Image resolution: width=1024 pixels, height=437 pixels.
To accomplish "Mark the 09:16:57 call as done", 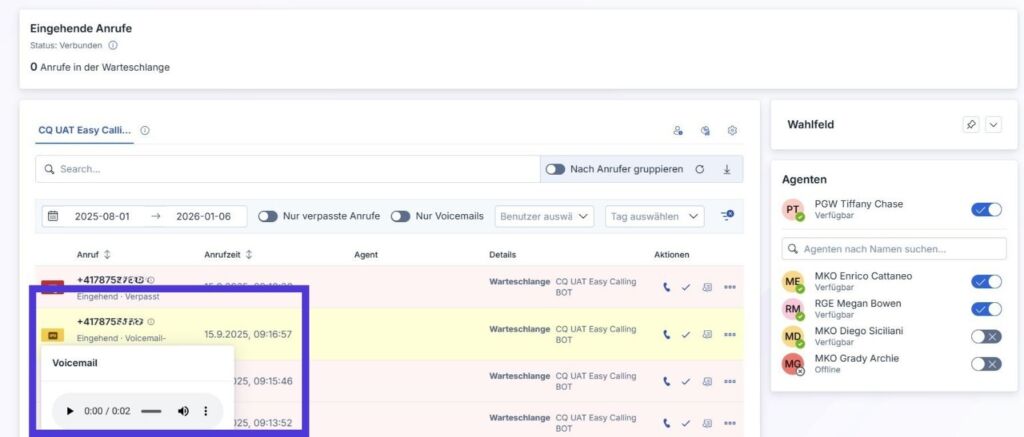I will coord(686,334).
